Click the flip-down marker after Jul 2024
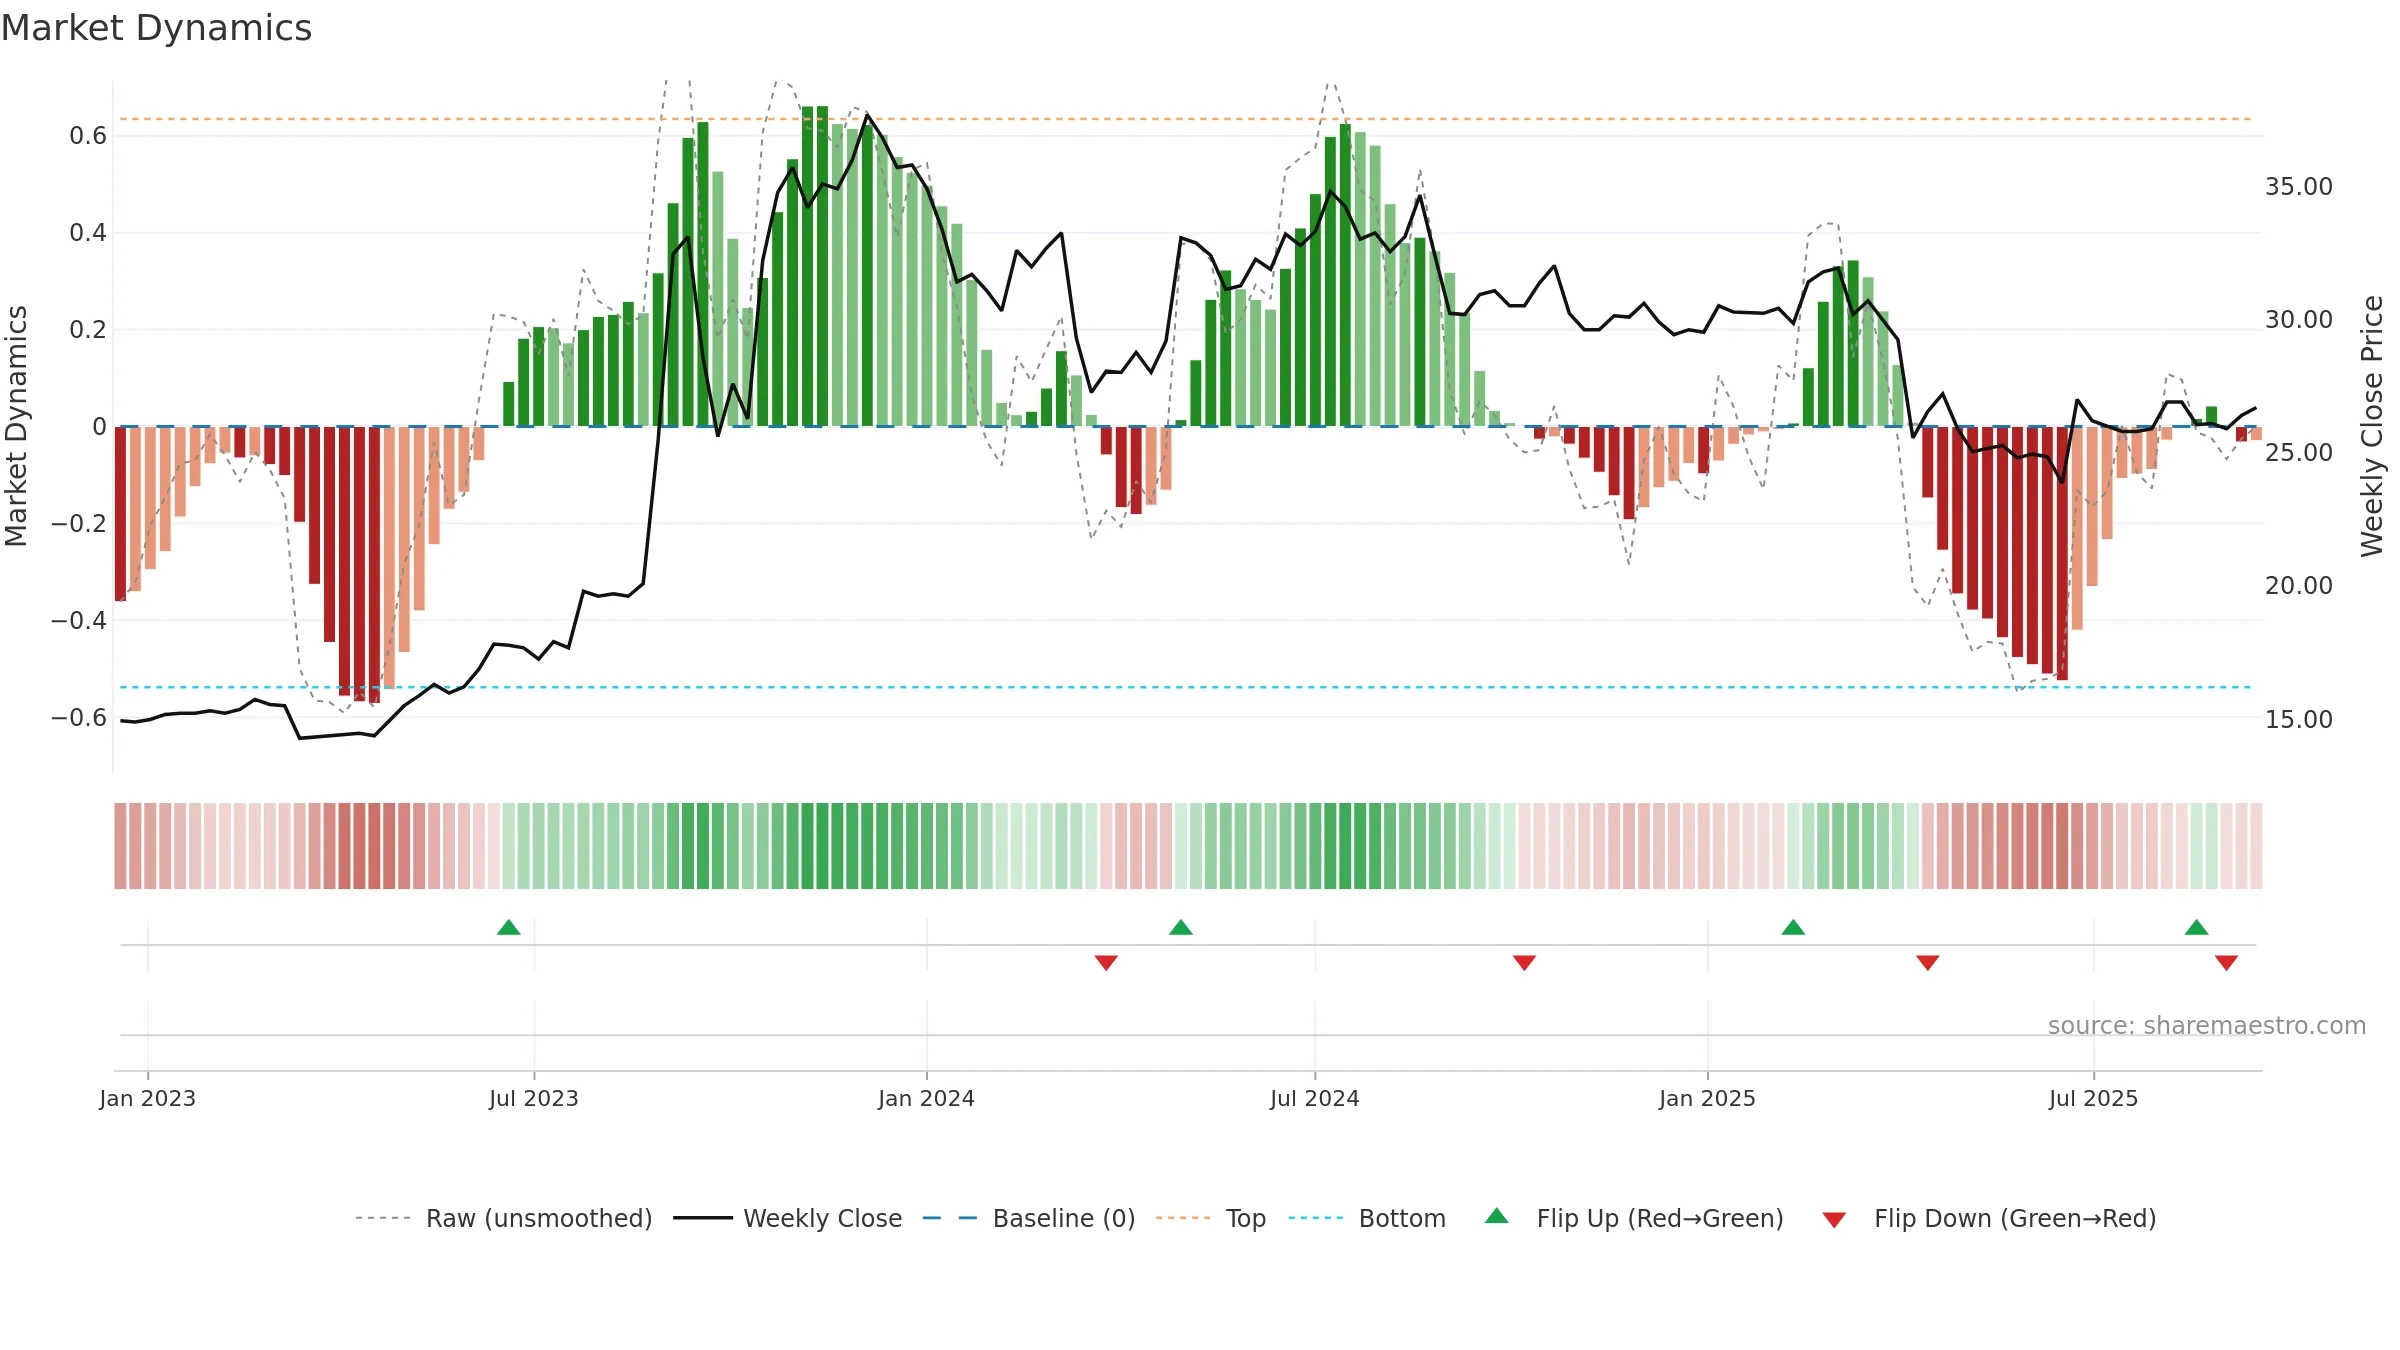This screenshot has height=1350, width=2400. pyautogui.click(x=1524, y=962)
